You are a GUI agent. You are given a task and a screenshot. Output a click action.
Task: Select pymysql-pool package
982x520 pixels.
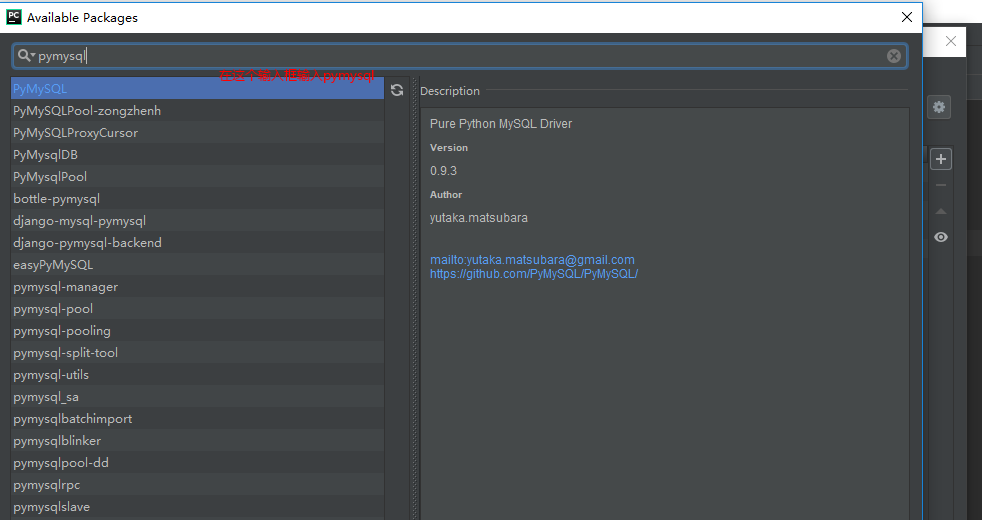[x=197, y=308]
